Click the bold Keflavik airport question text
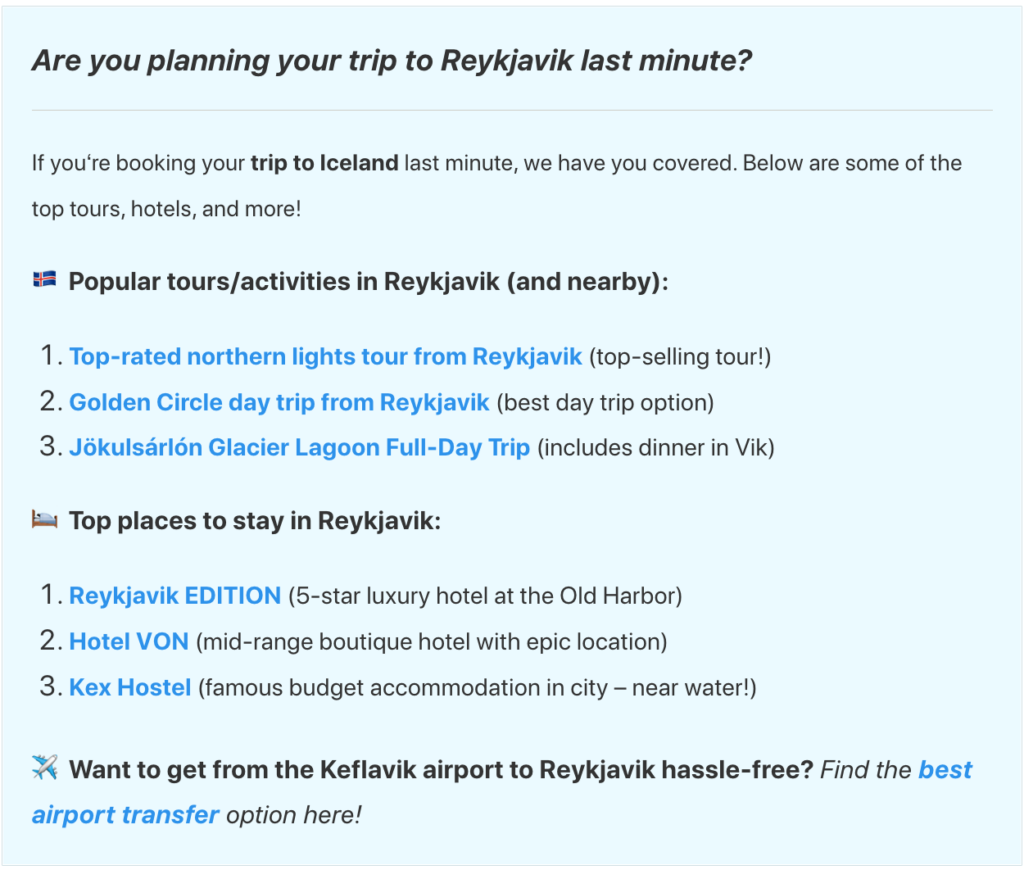Screen dimensions: 1024x870 click(440, 770)
